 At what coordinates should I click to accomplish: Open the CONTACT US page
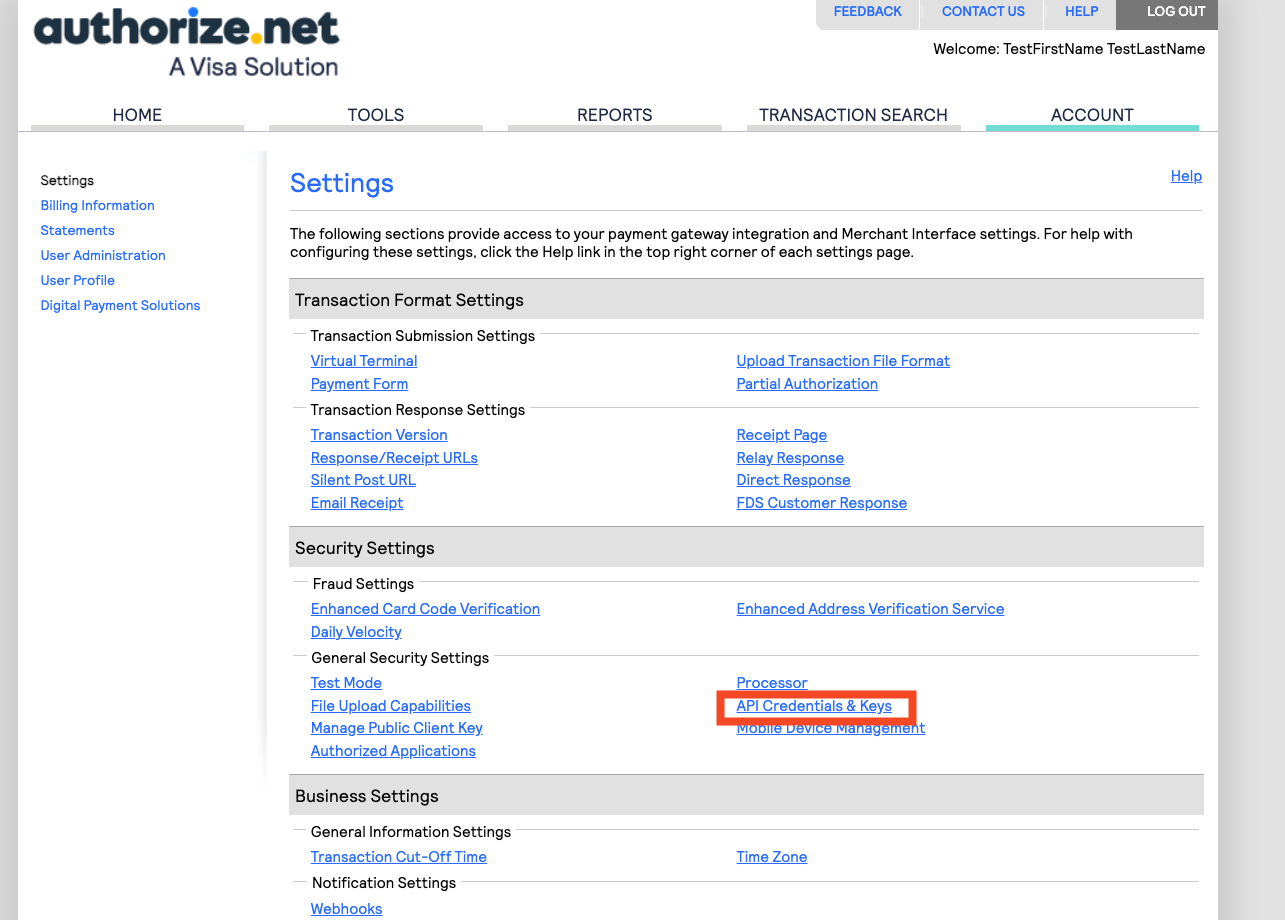[x=982, y=11]
